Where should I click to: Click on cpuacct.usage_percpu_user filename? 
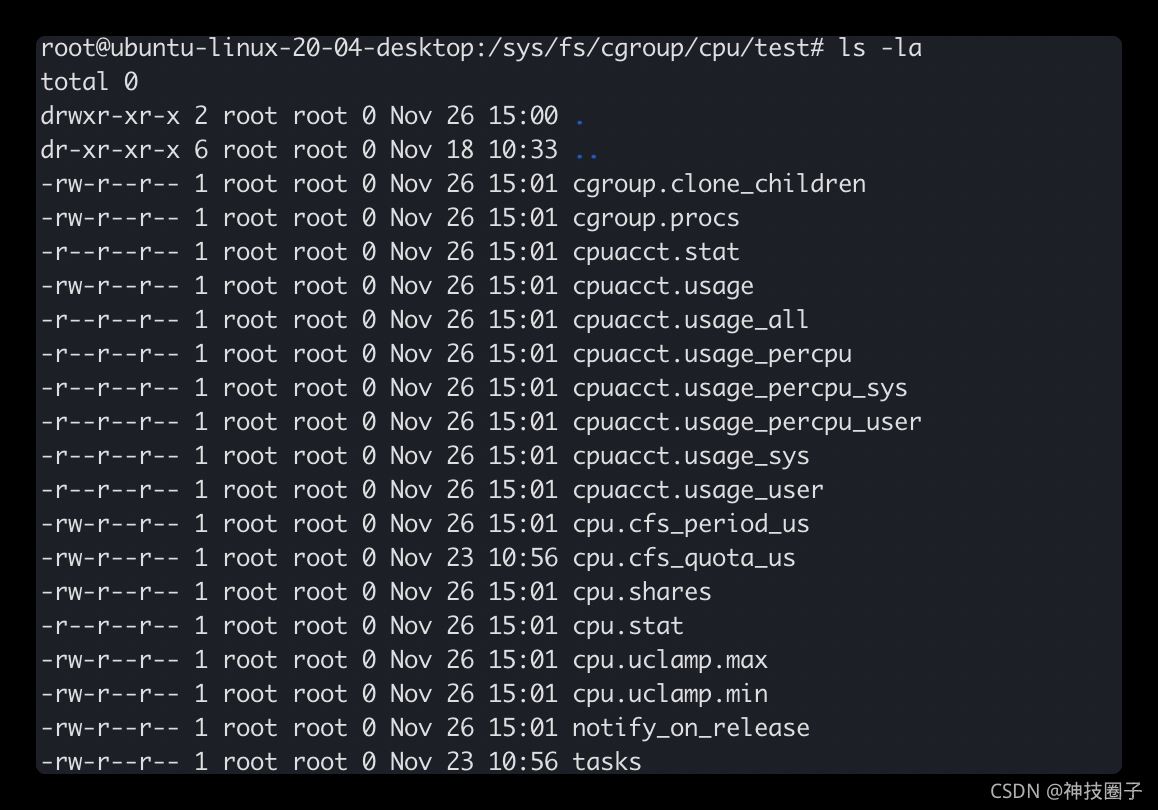point(746,422)
